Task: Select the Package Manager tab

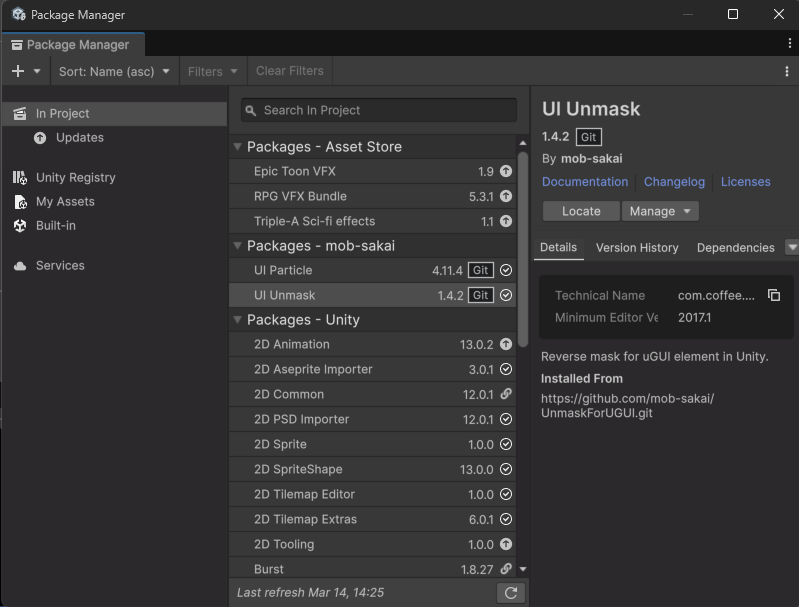Action: 73,45
